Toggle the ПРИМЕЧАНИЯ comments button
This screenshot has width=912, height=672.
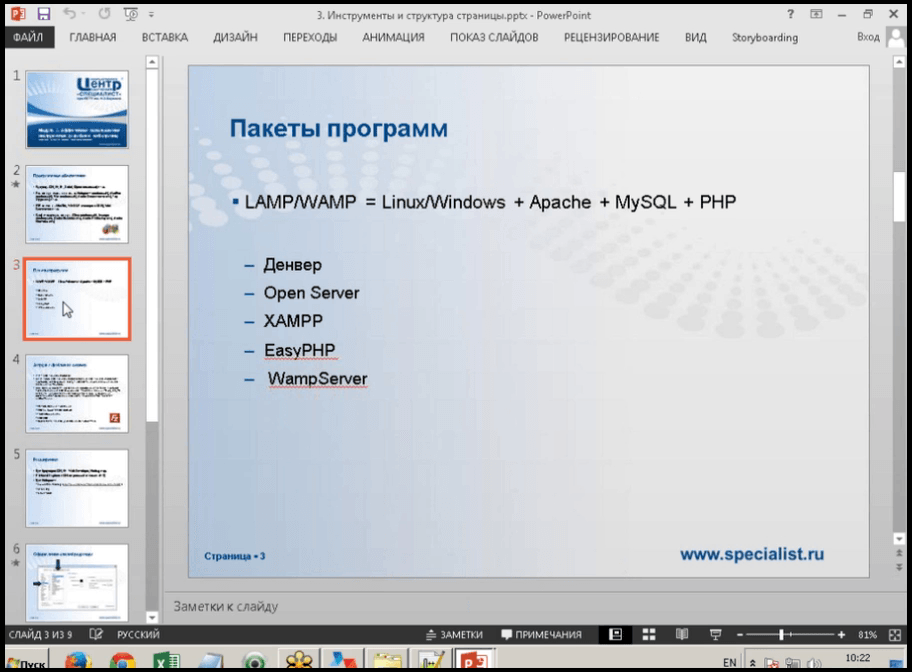(x=542, y=635)
